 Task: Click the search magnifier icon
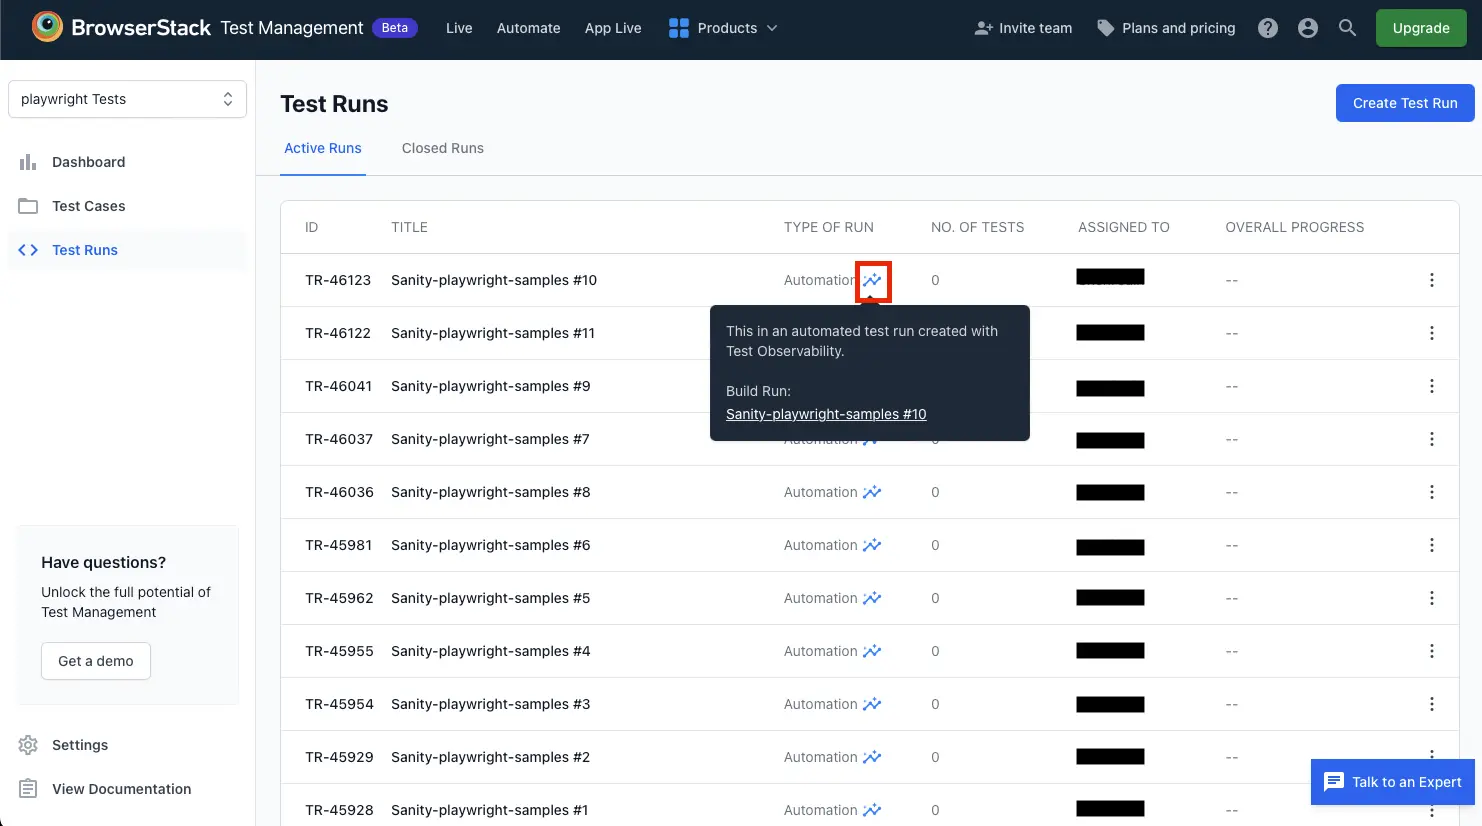1348,28
